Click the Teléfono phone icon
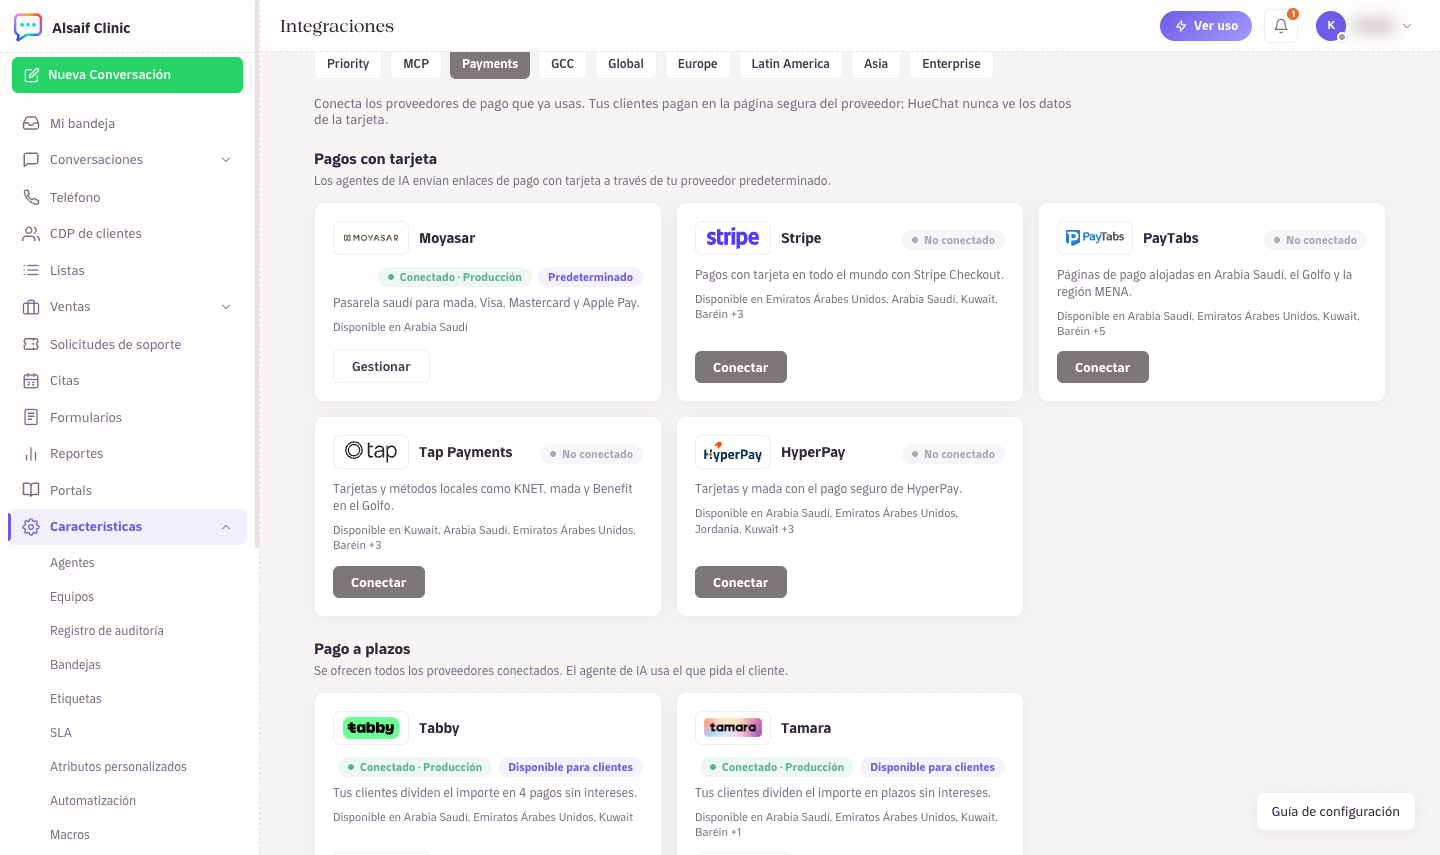 click(x=31, y=197)
